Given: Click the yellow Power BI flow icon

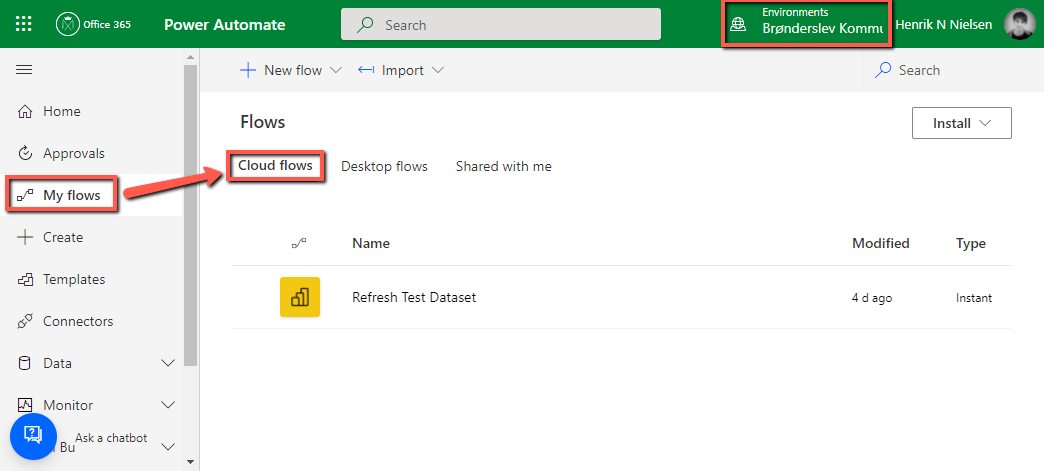Looking at the screenshot, I should pyautogui.click(x=300, y=297).
